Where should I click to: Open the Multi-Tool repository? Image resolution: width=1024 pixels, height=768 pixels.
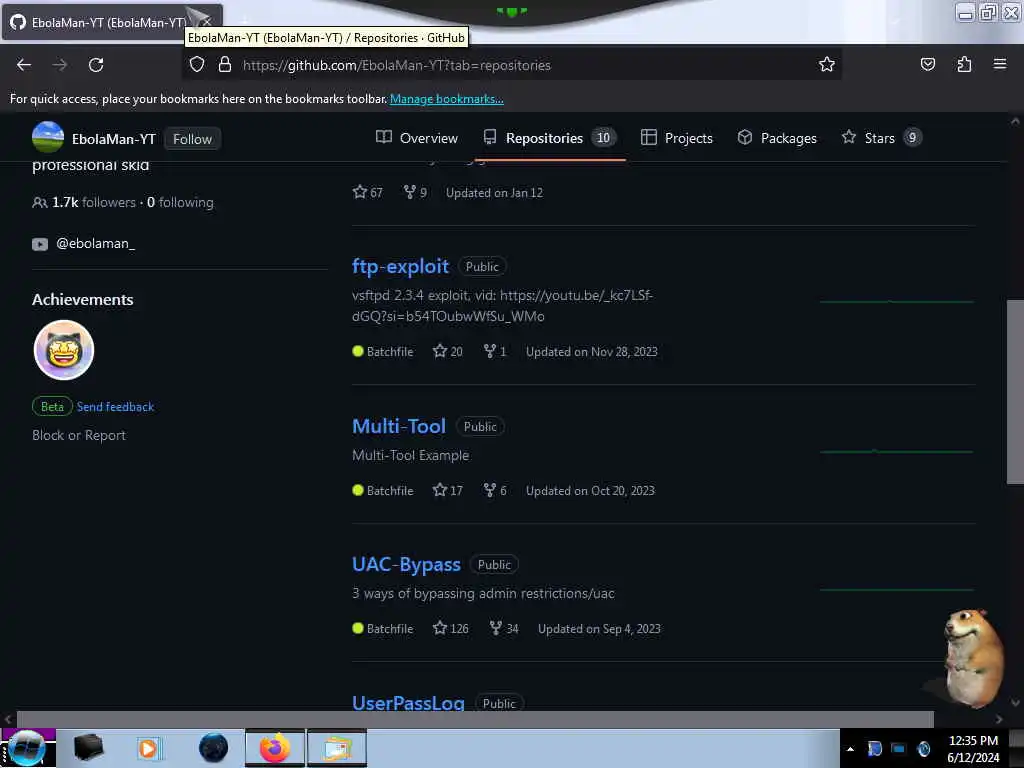point(399,426)
